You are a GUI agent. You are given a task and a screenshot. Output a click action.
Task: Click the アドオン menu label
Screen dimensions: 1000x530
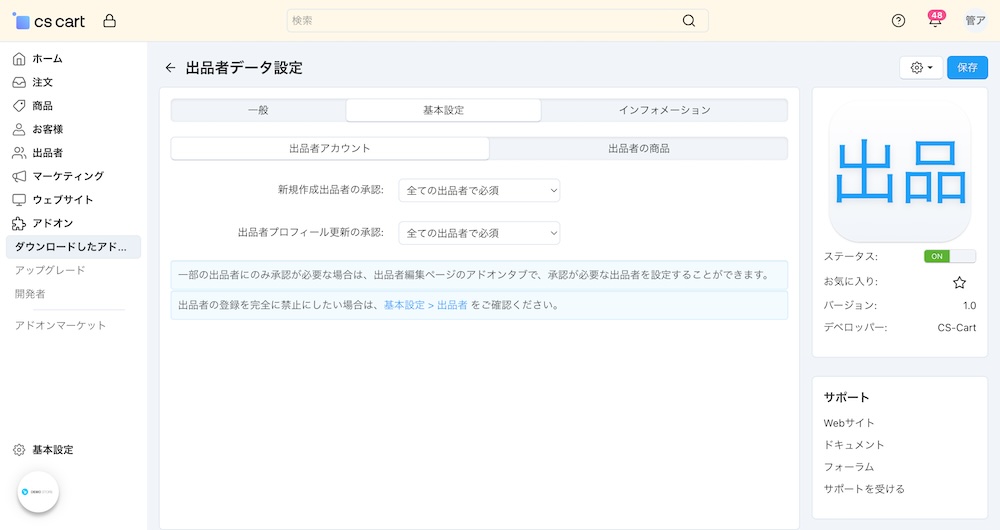(53, 223)
